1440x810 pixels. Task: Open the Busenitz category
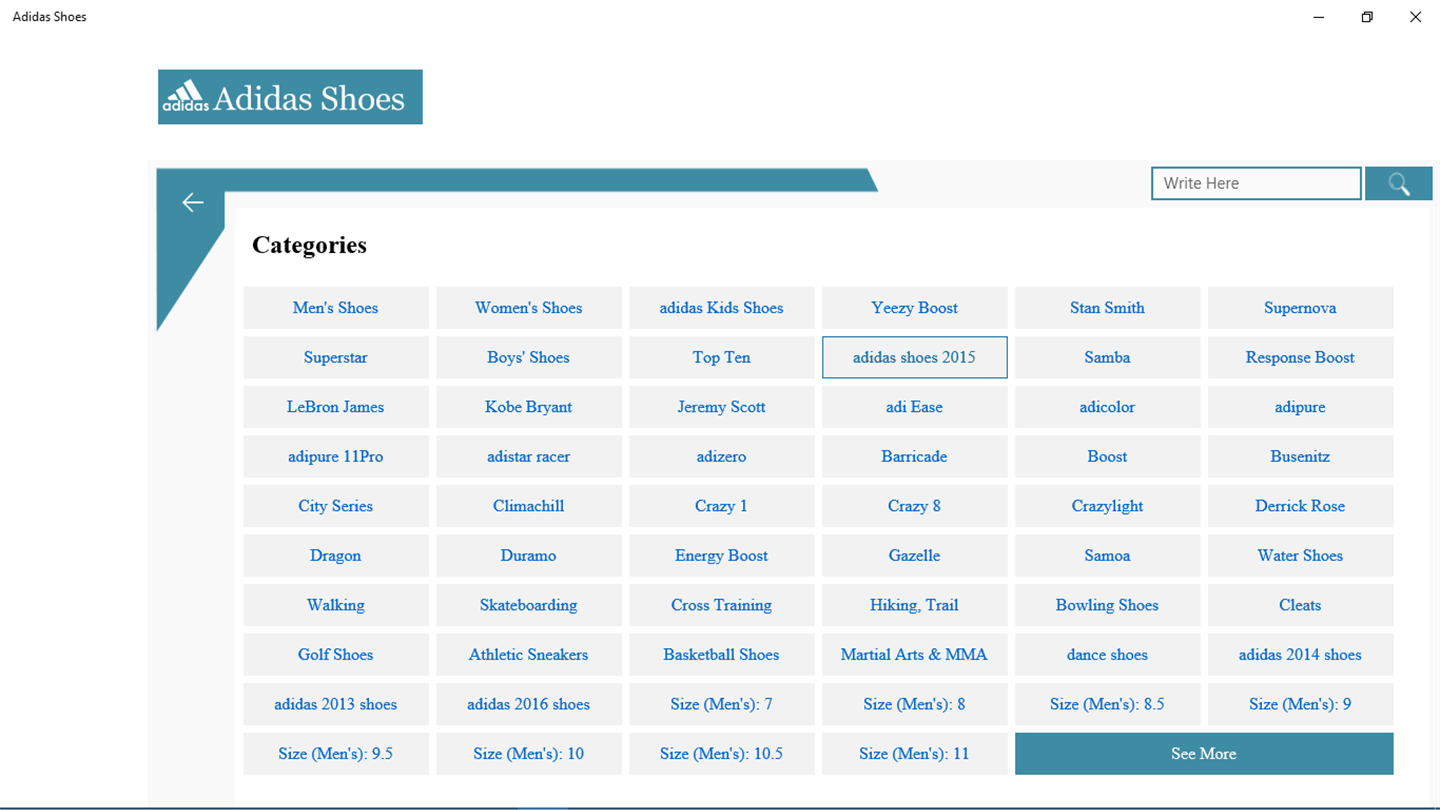click(x=1301, y=456)
